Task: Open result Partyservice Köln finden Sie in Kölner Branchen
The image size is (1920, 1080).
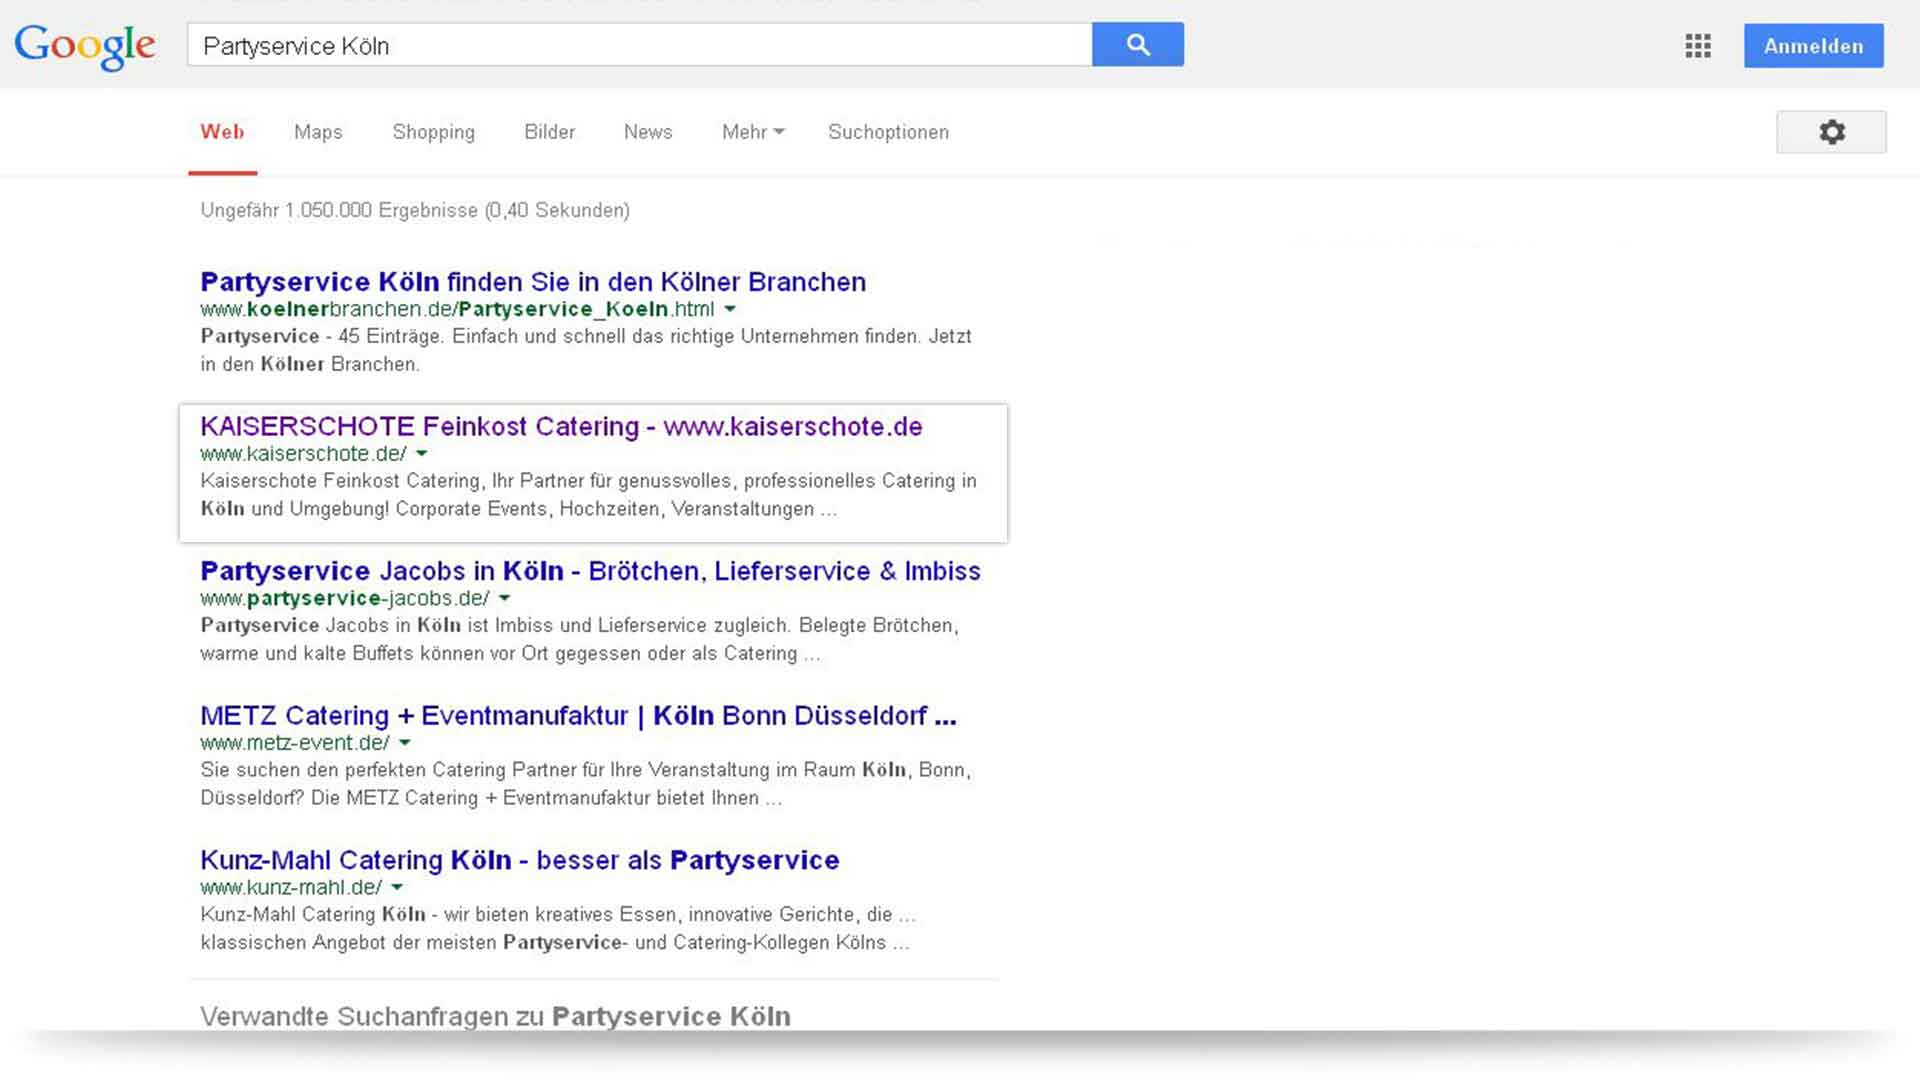Action: [533, 282]
